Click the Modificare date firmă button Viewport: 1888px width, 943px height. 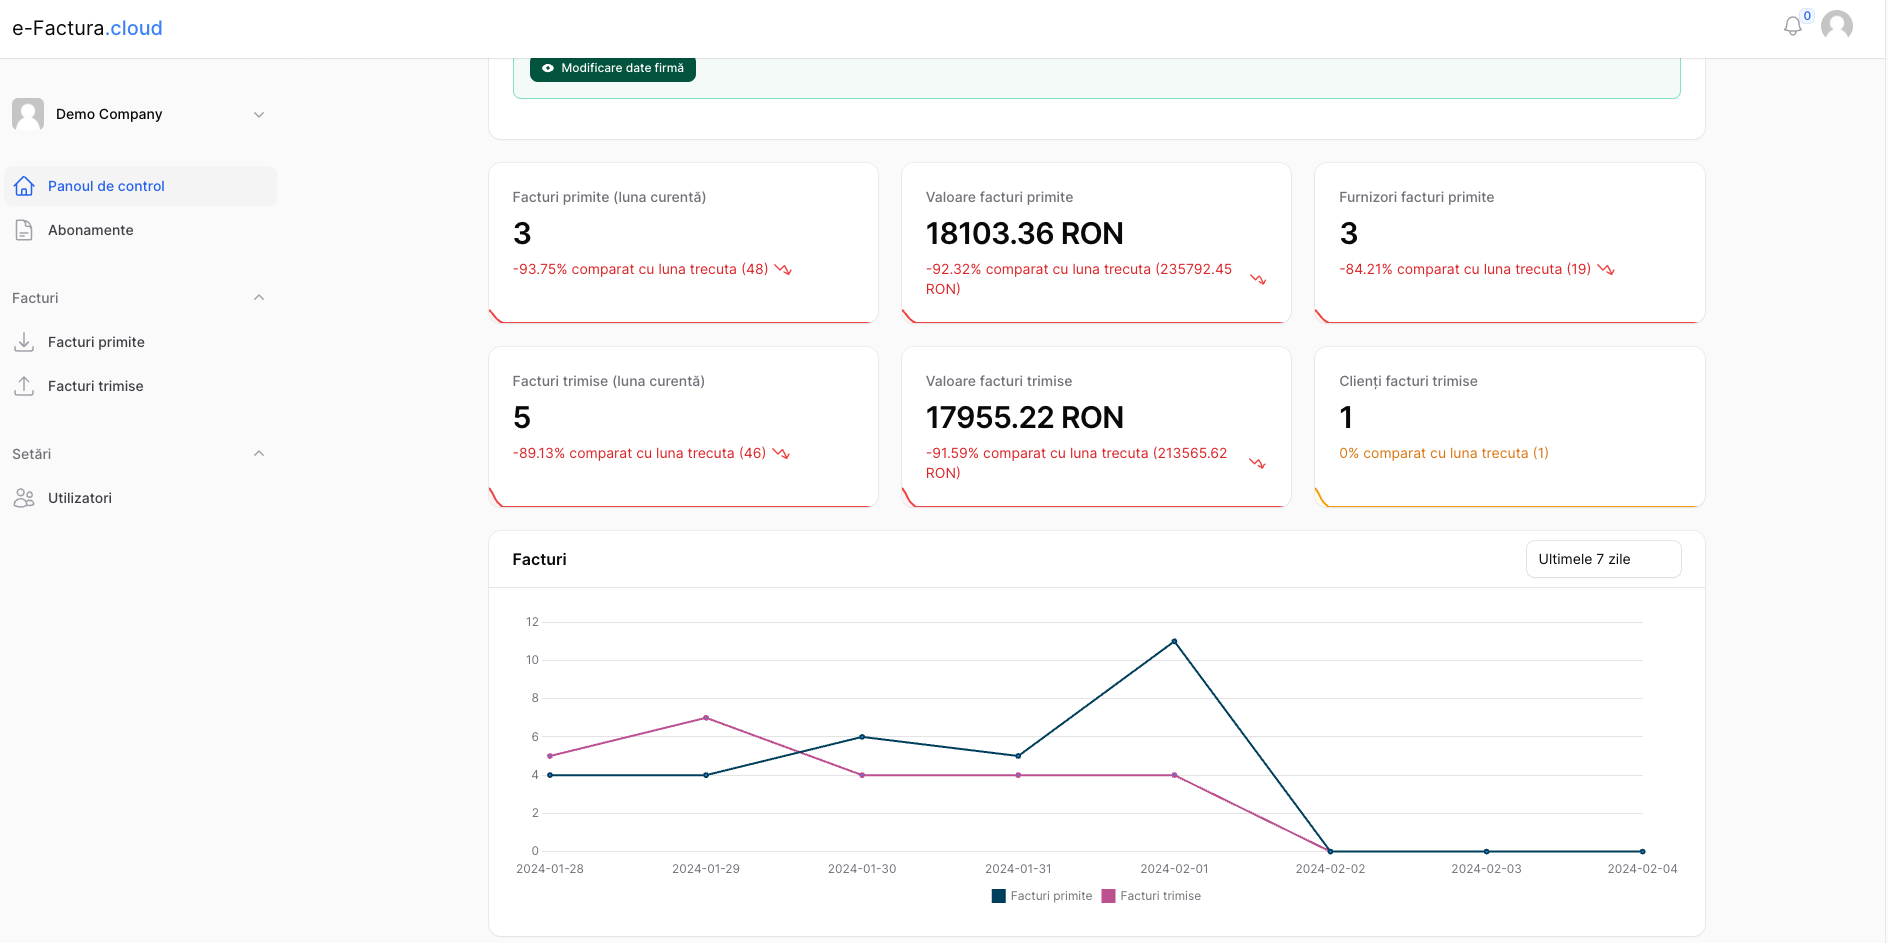pyautogui.click(x=613, y=68)
